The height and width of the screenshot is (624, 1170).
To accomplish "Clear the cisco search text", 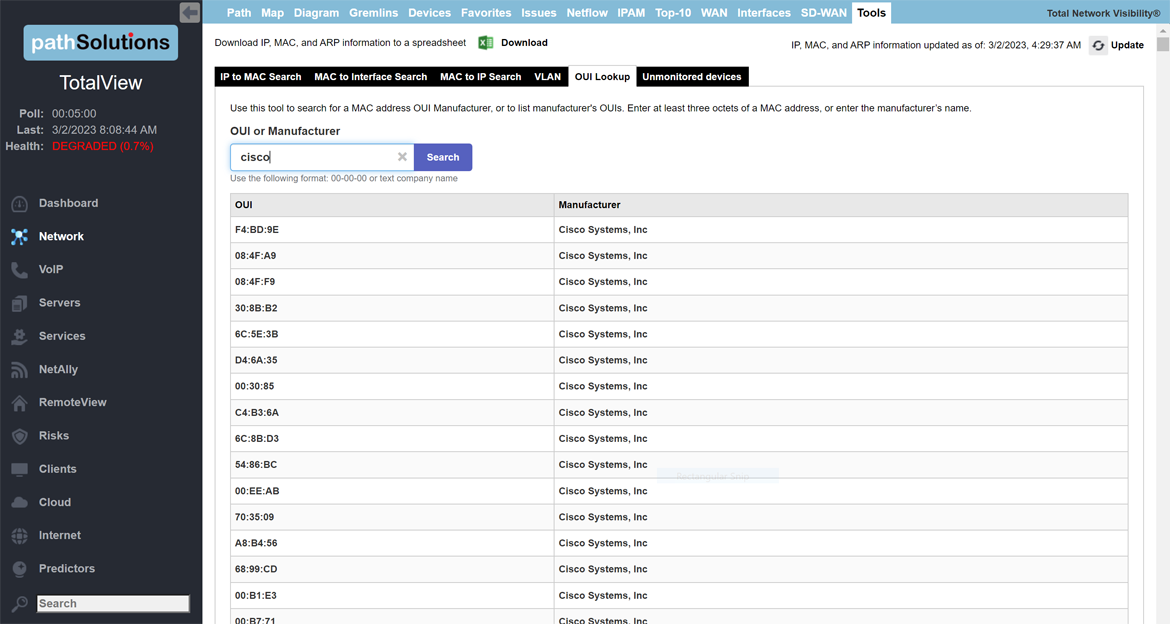I will coord(402,157).
